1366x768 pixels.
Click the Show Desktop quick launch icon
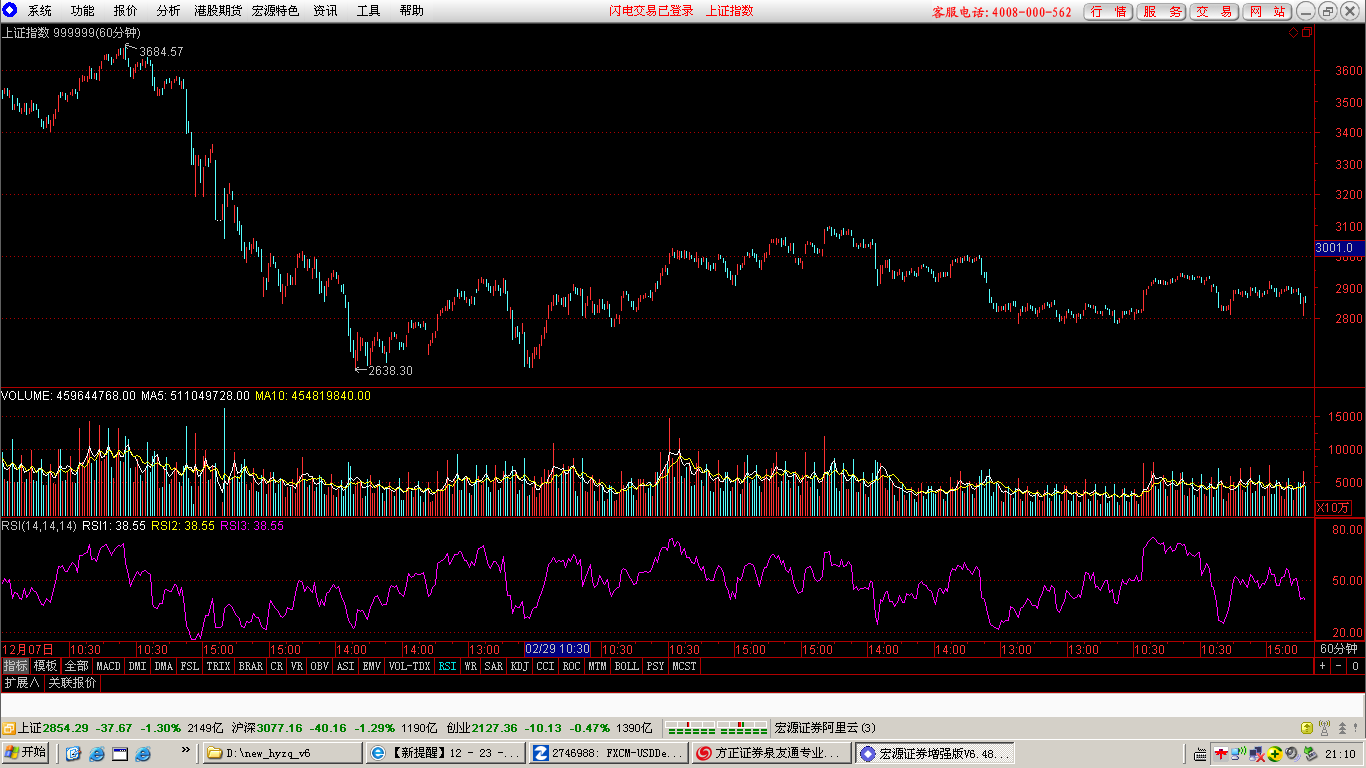point(73,753)
